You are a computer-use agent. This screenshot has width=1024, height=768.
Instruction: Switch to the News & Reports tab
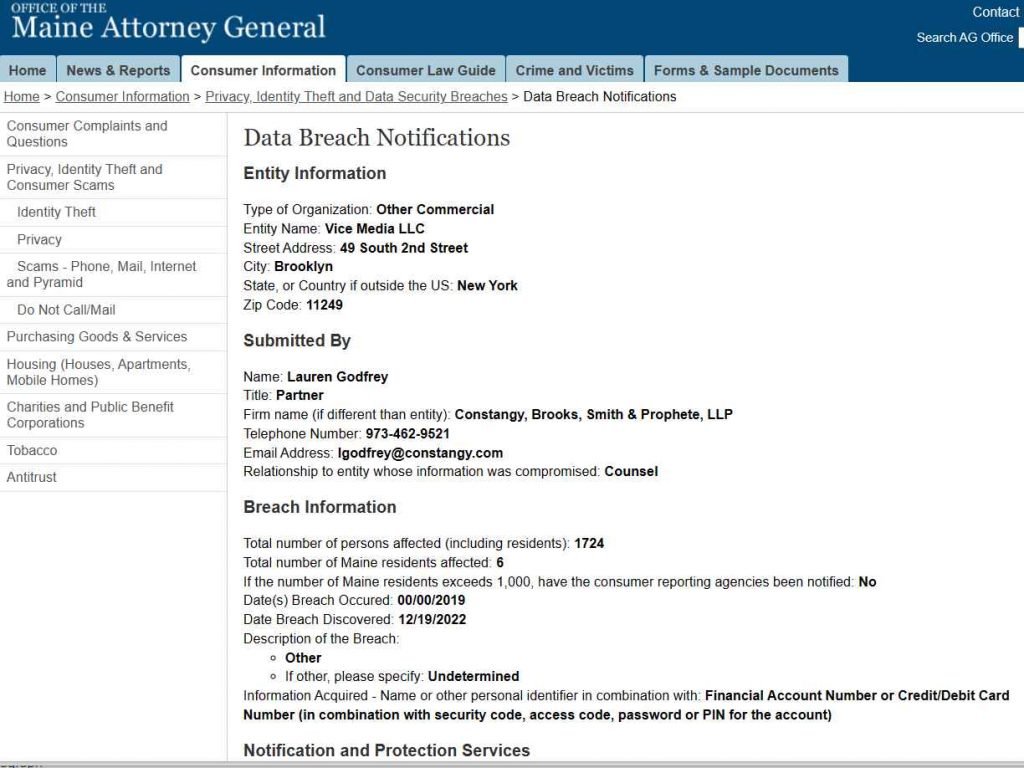coord(118,70)
